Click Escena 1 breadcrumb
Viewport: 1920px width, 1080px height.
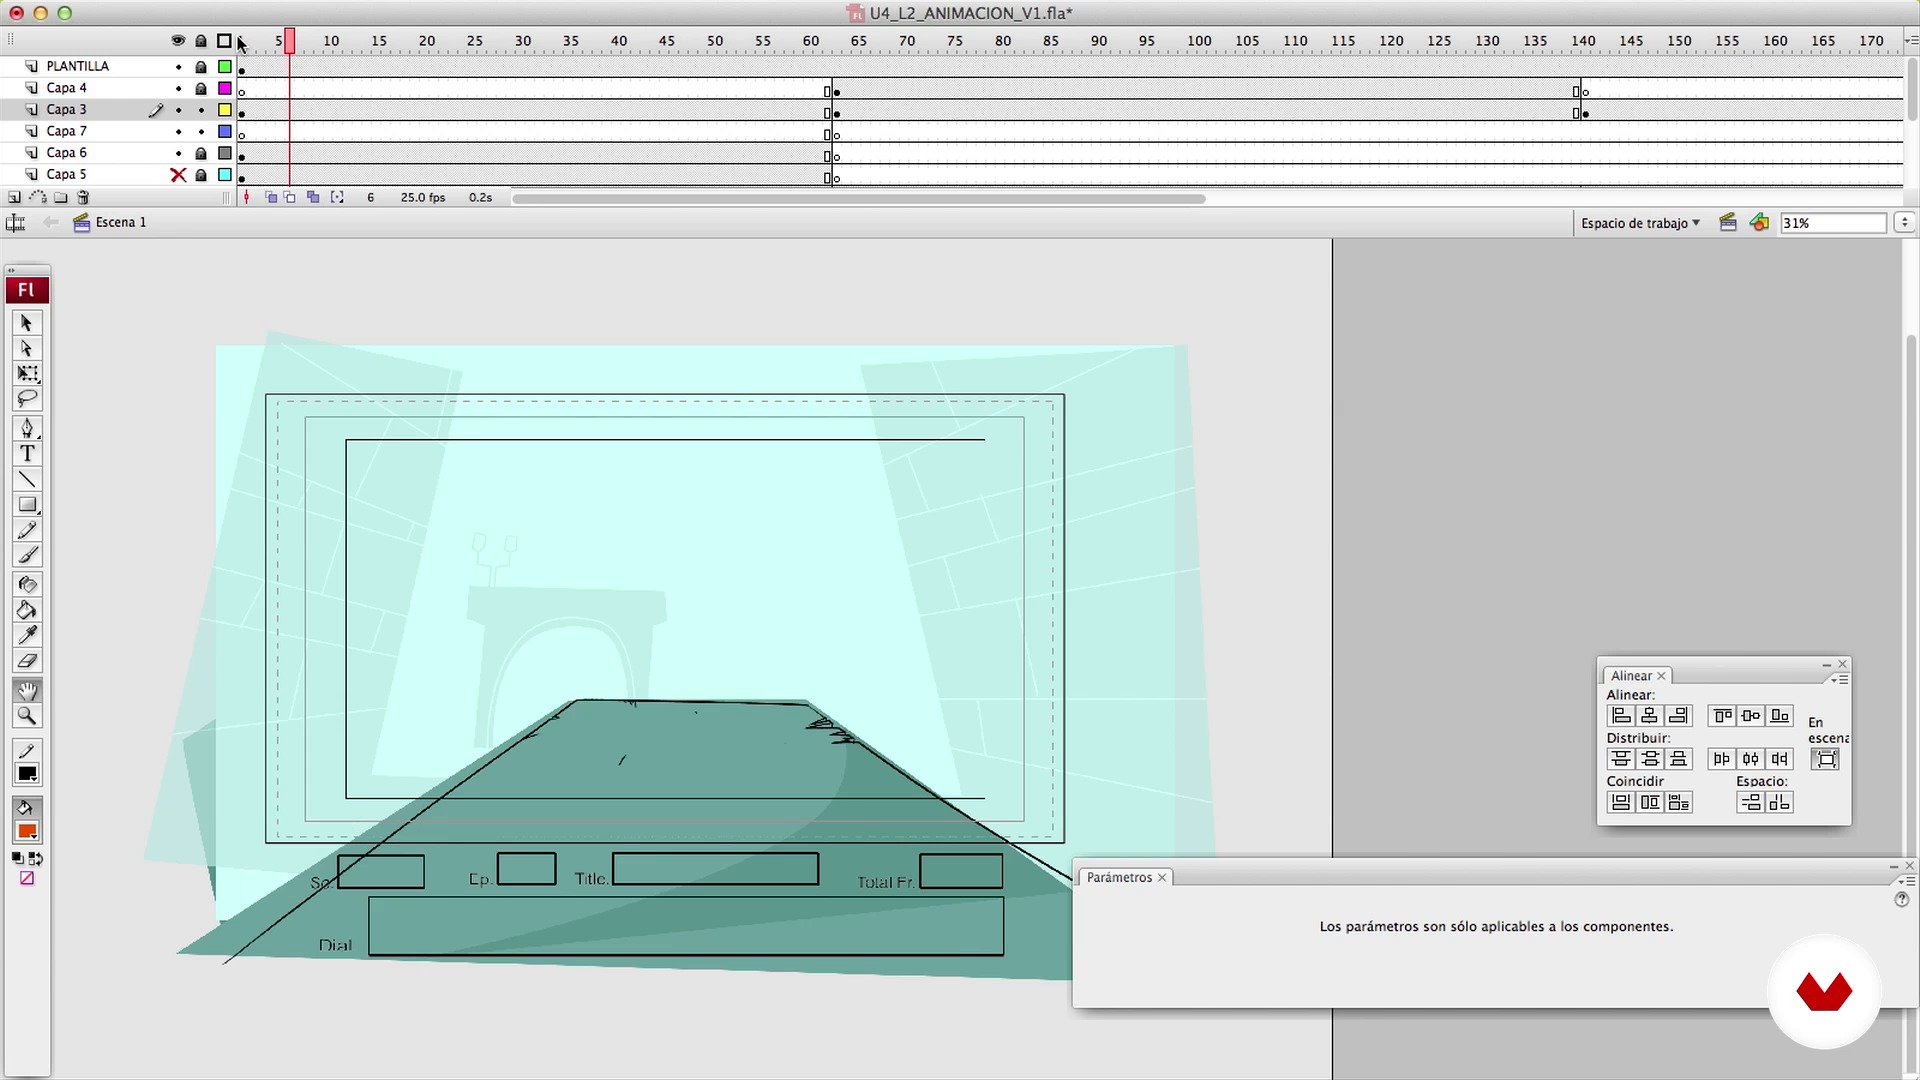(x=120, y=222)
